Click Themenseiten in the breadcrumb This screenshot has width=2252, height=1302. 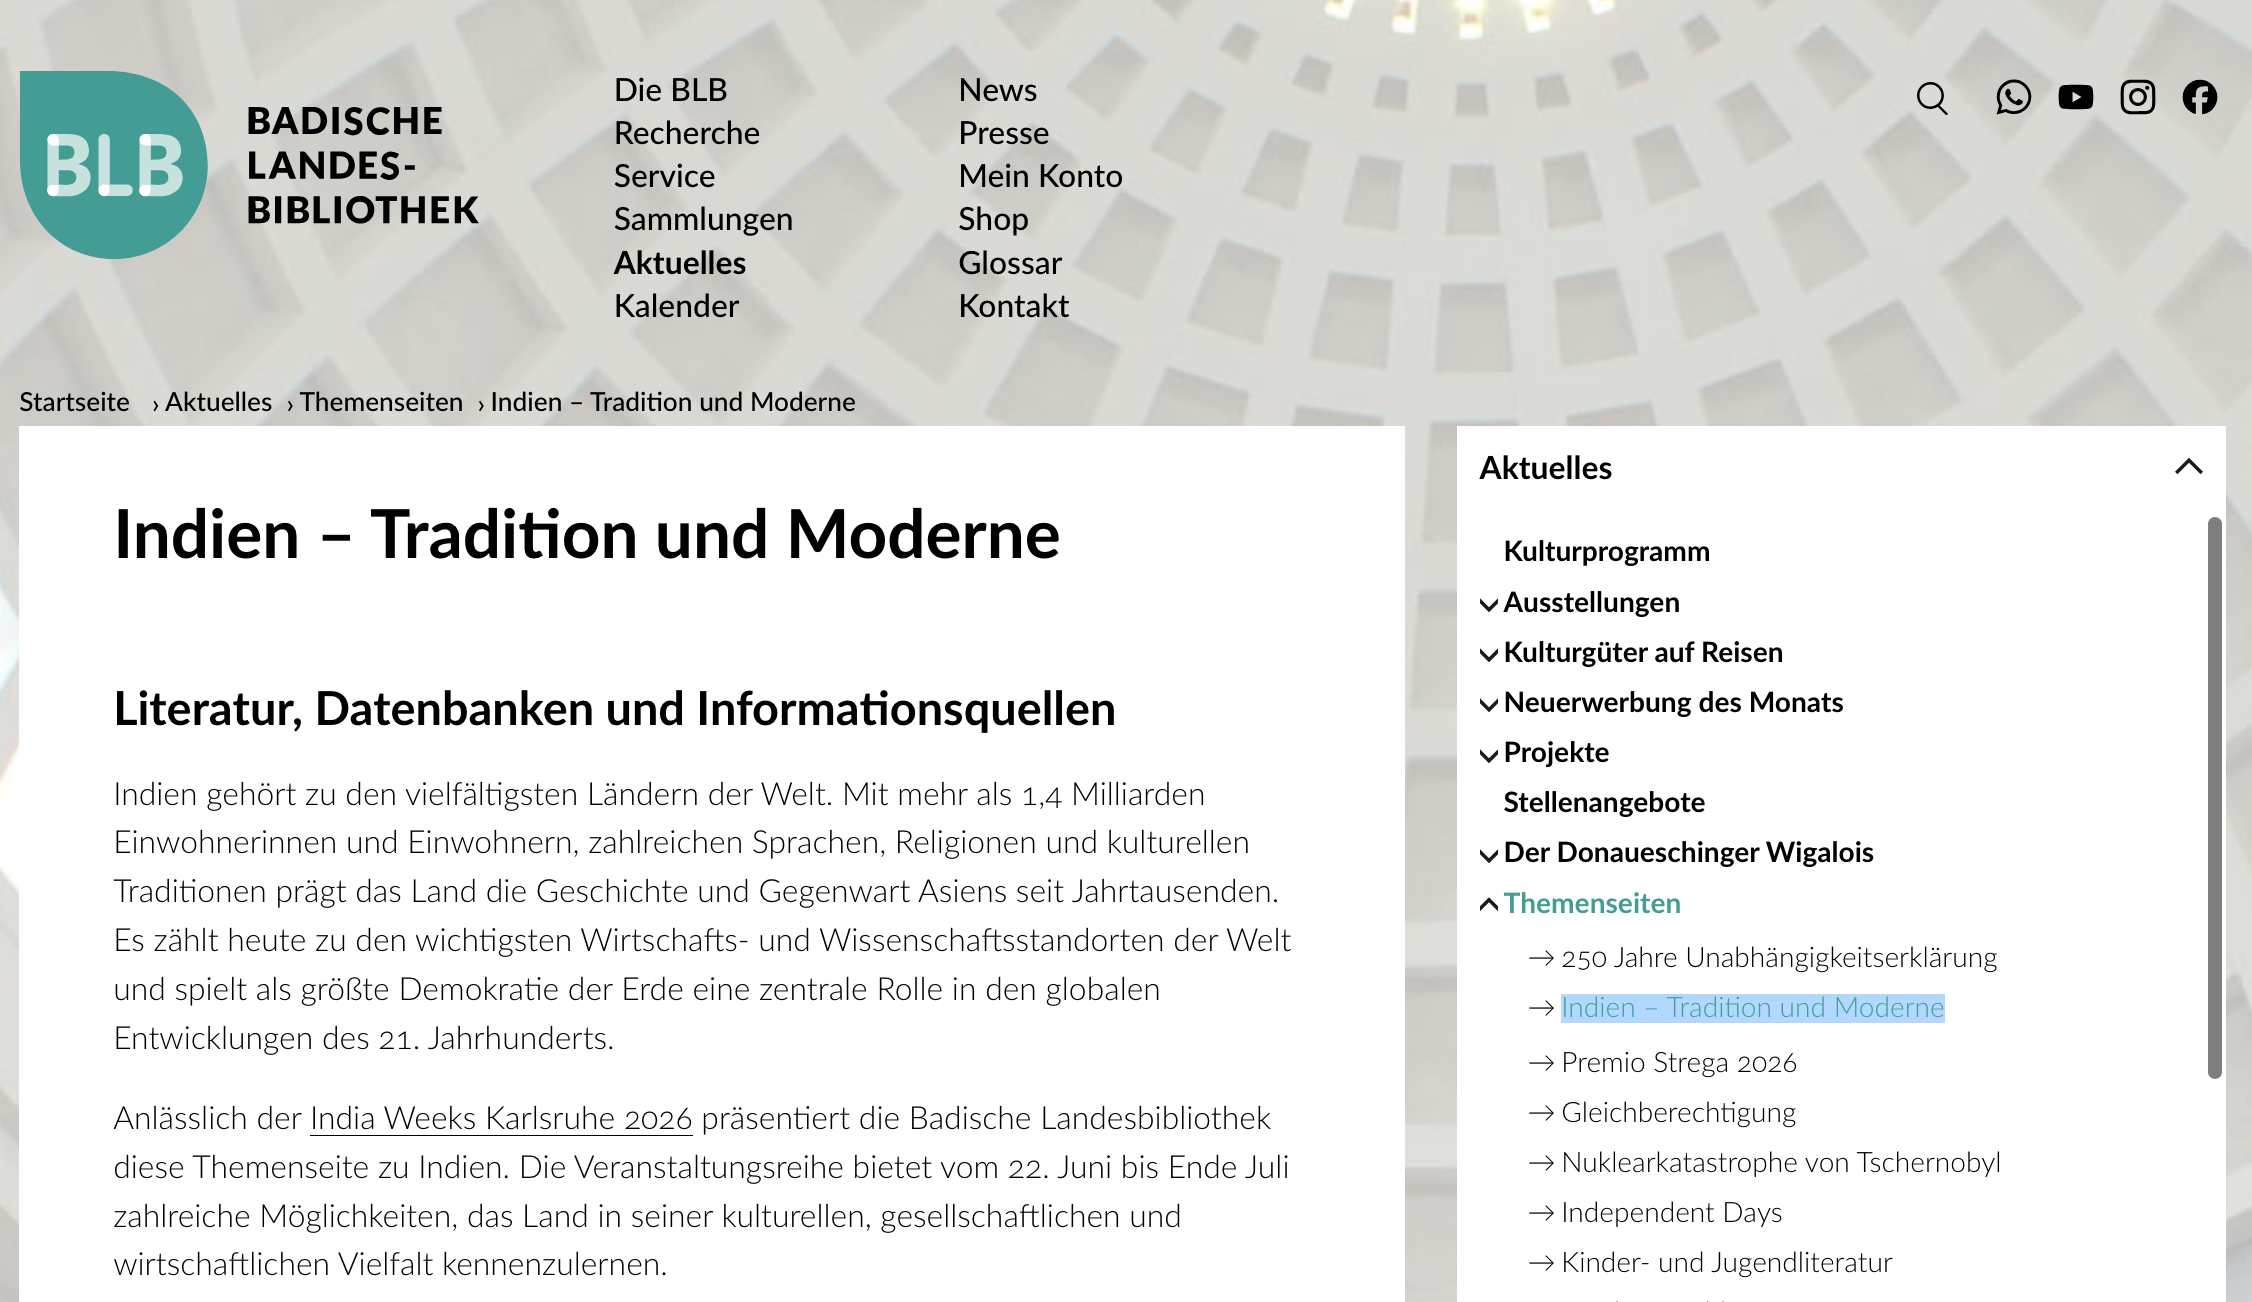381,402
